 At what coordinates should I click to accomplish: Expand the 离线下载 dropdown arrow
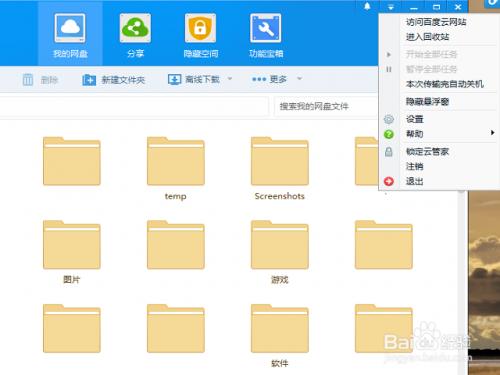click(230, 79)
